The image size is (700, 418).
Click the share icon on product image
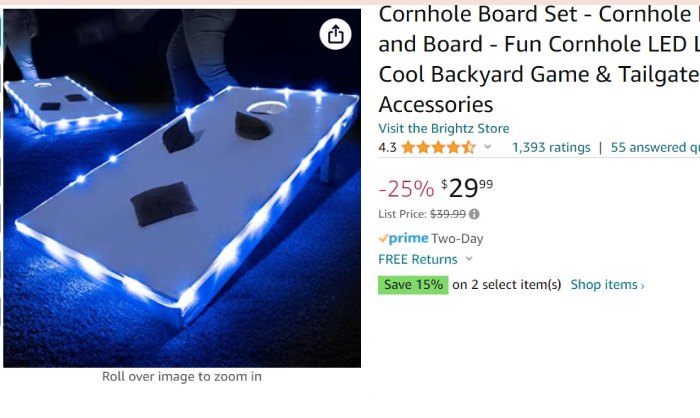tap(335, 34)
